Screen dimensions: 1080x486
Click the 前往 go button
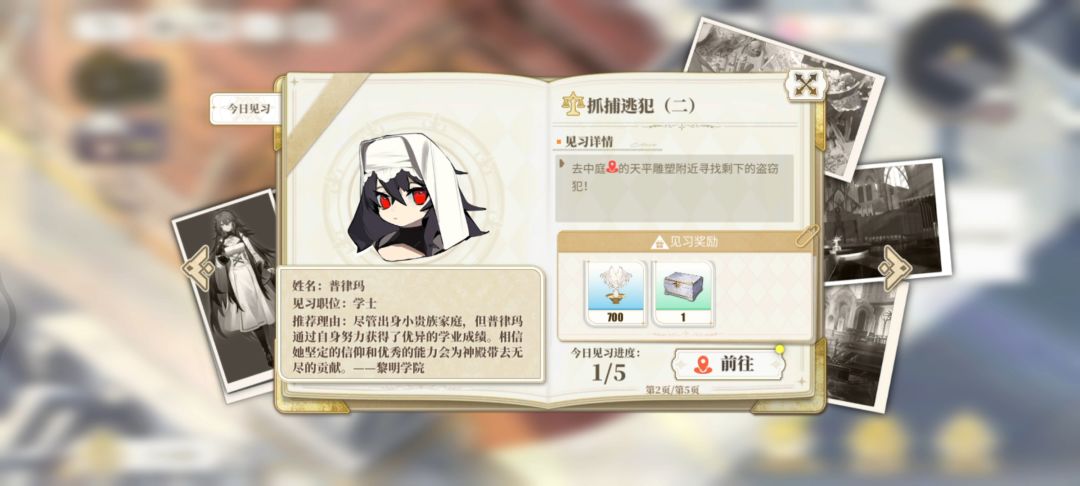point(729,365)
